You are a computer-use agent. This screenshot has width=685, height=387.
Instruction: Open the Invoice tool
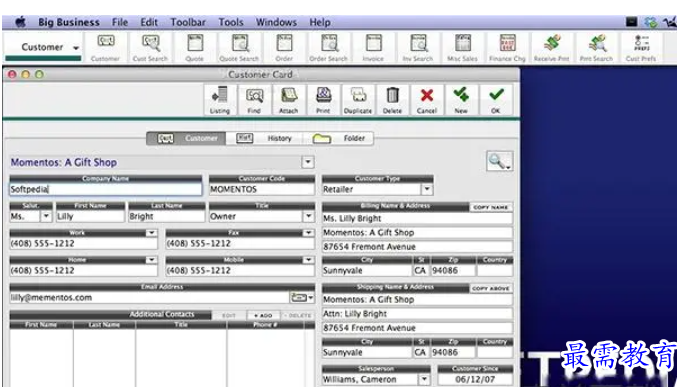374,48
